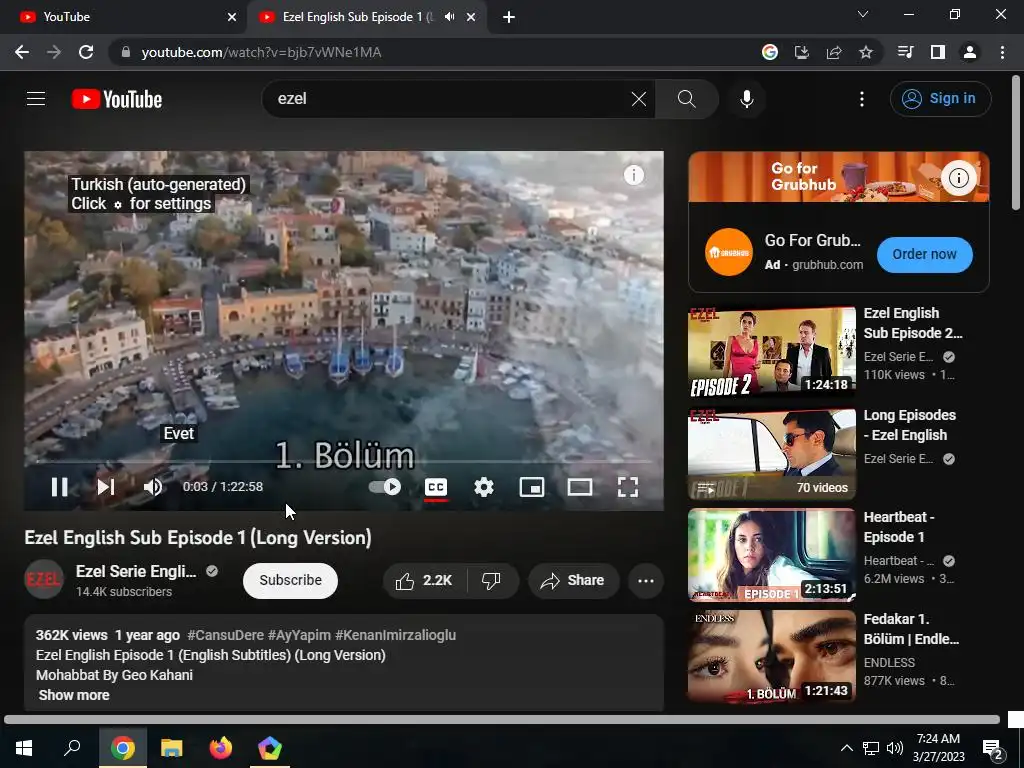
Task: Open the #CansuDere hashtag
Action: (225, 635)
